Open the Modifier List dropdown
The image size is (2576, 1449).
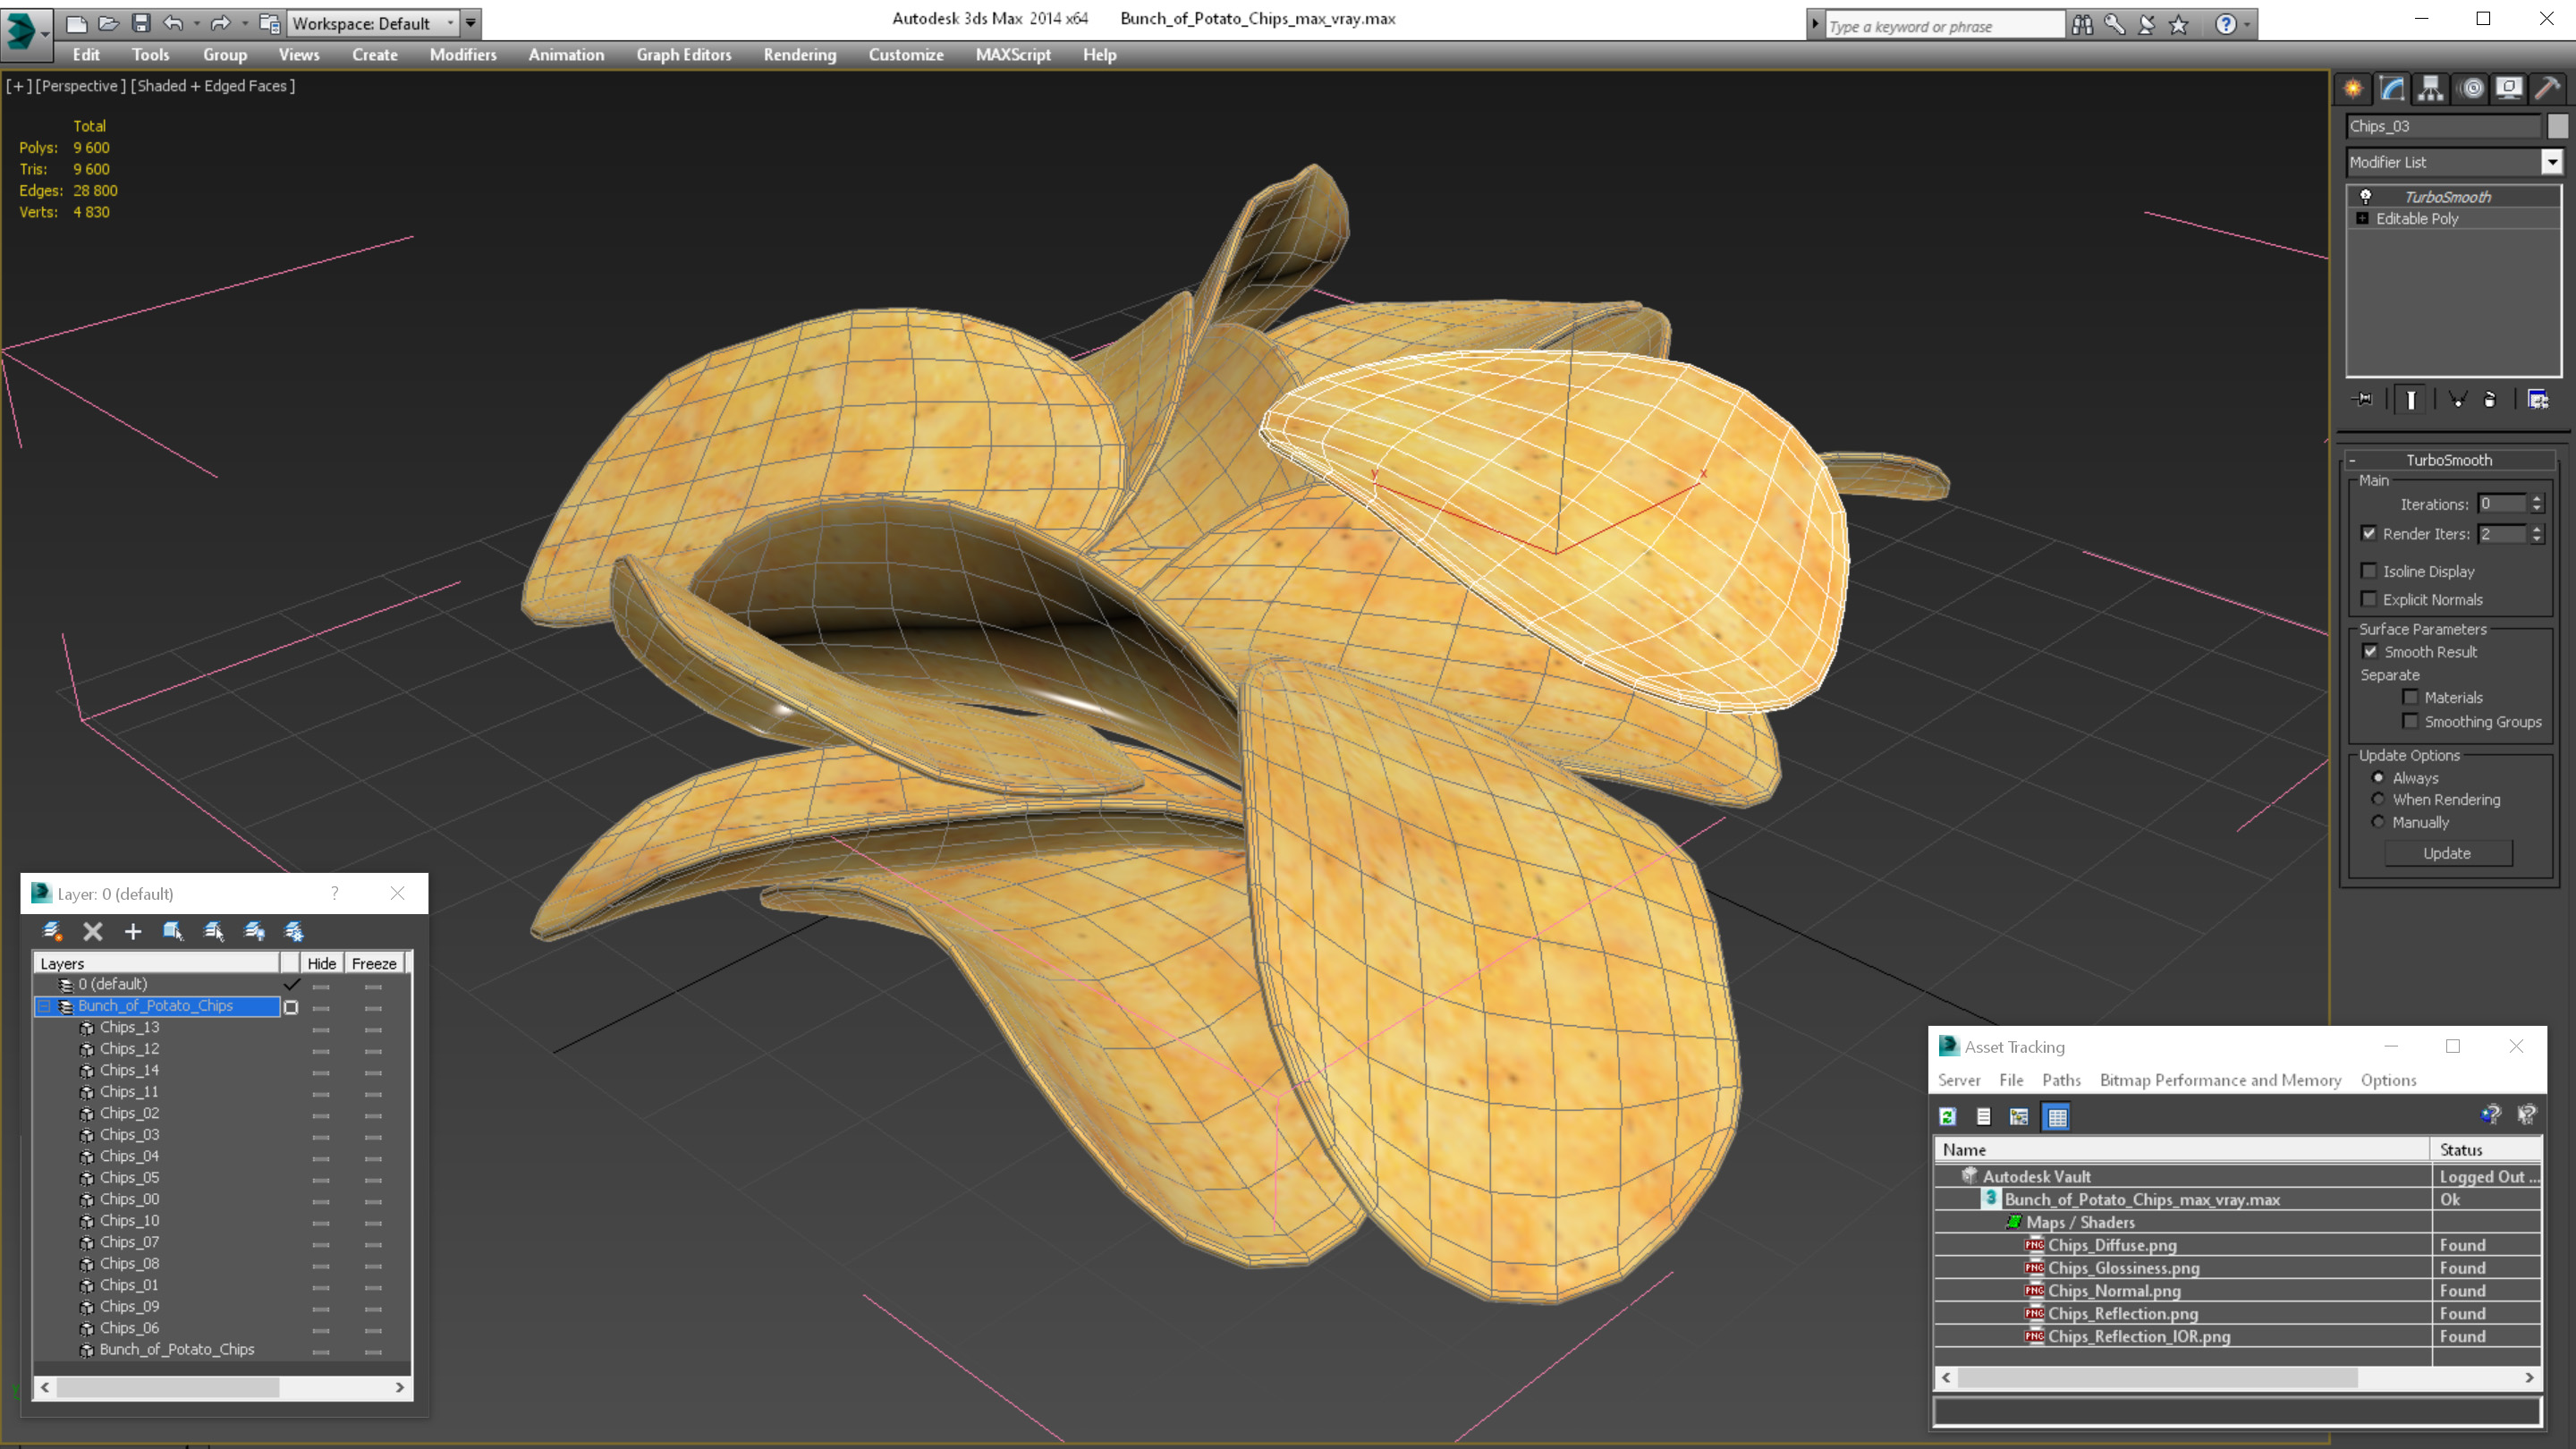point(2551,162)
